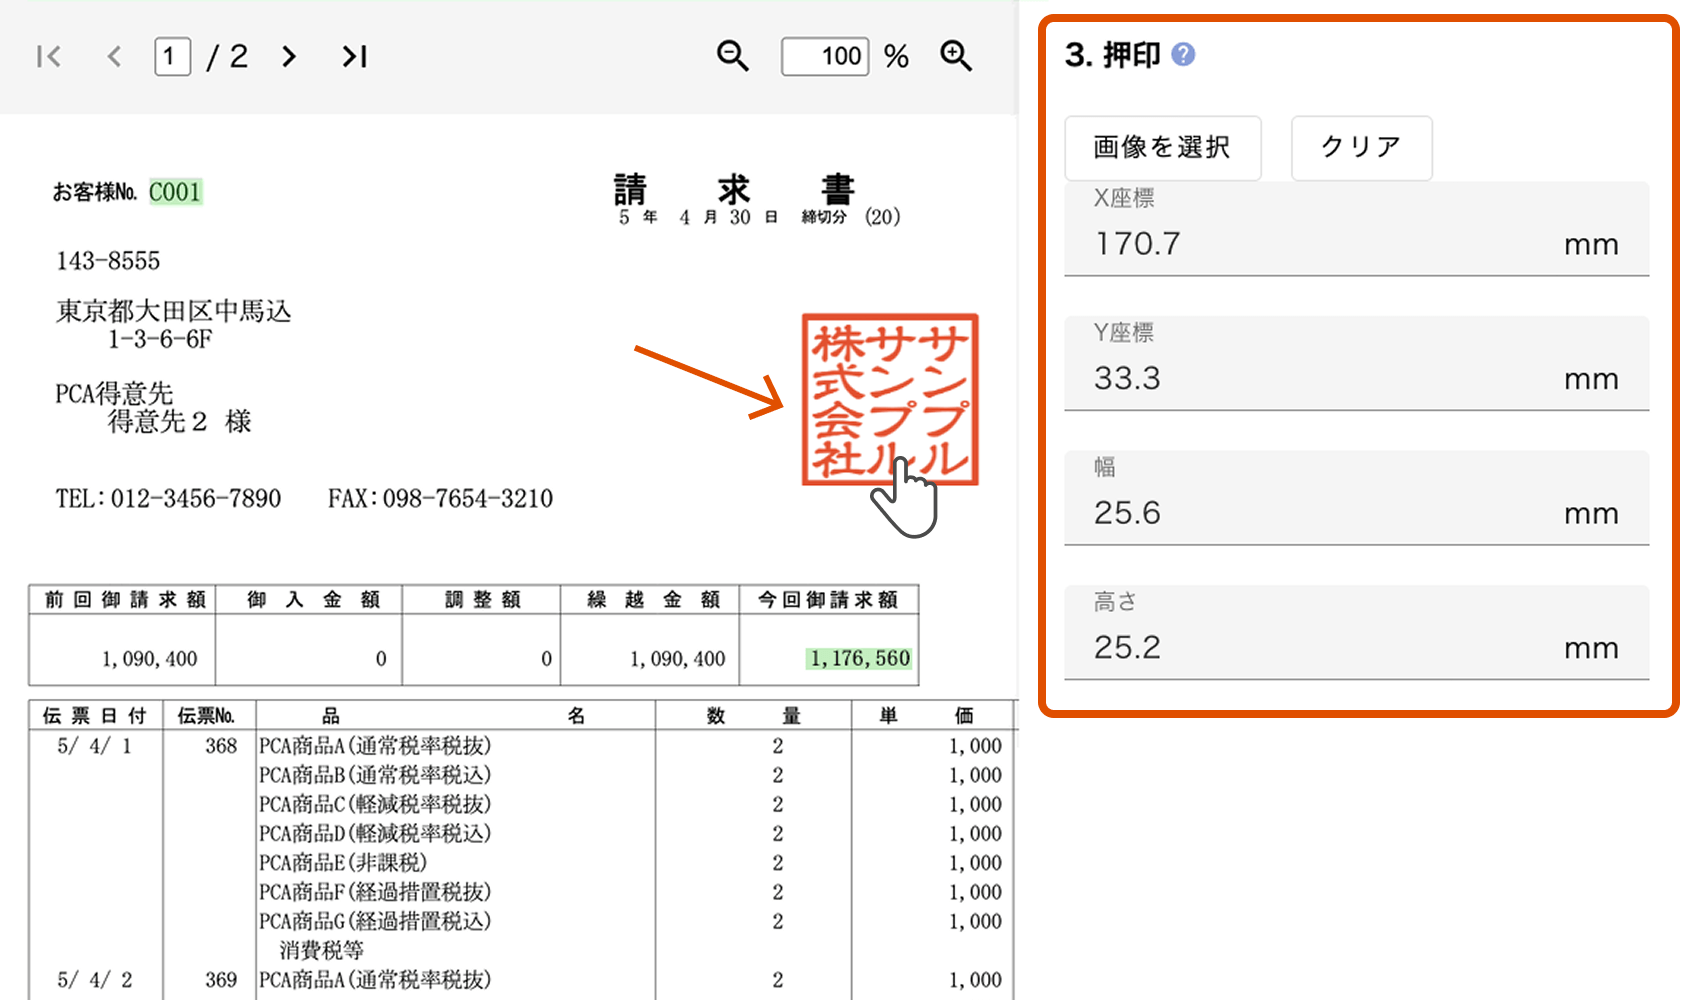Select the red company stamp image
The width and height of the screenshot is (1696, 1000).
tap(889, 399)
